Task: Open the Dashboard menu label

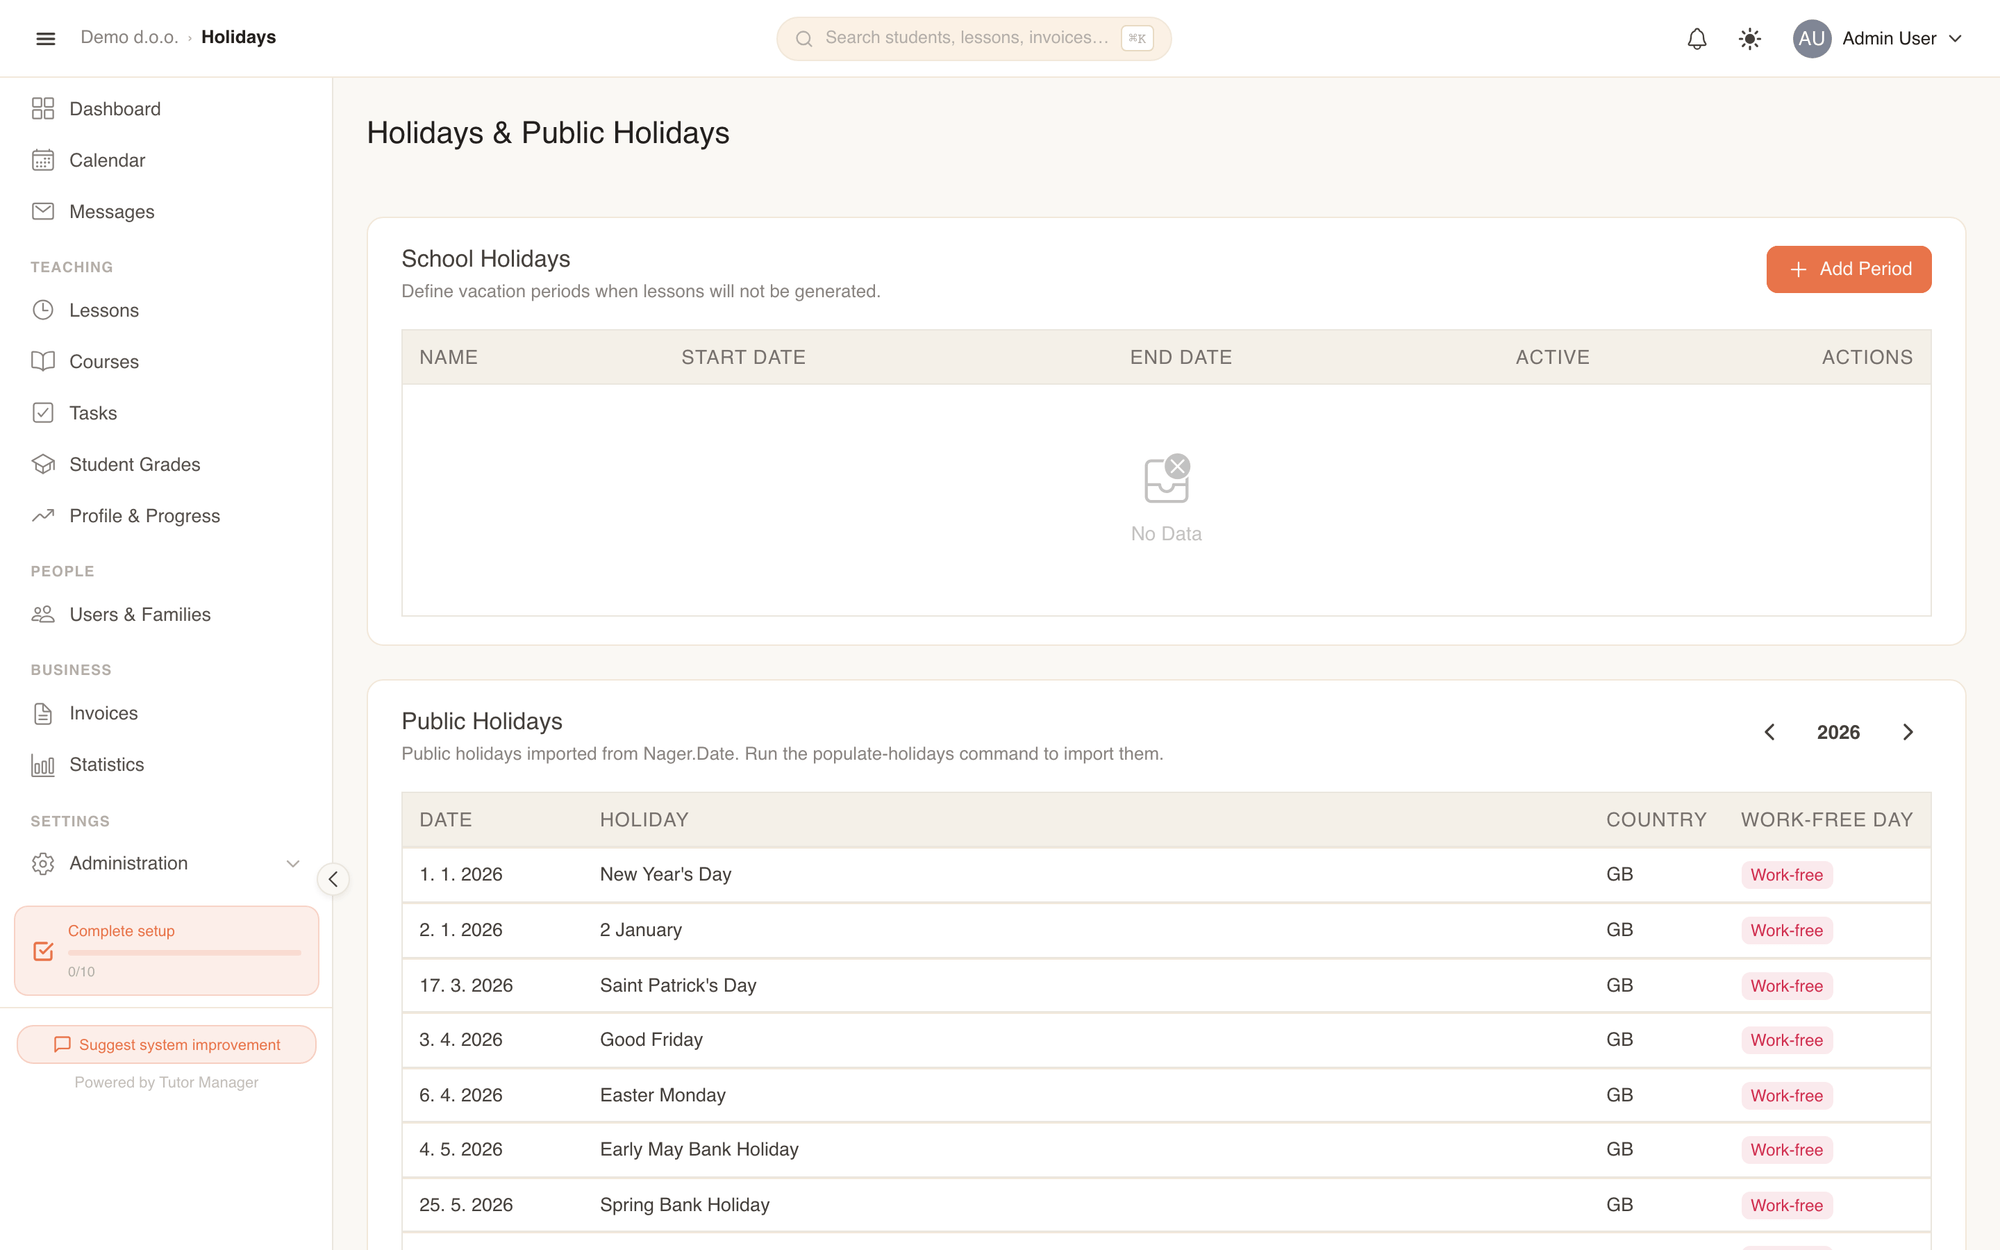Action: [115, 109]
